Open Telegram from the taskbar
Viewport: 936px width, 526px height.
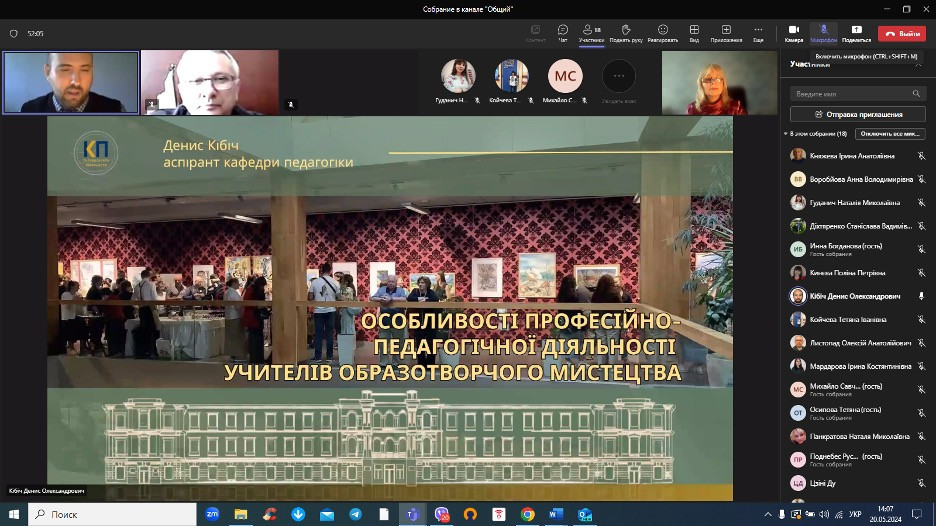(x=355, y=514)
